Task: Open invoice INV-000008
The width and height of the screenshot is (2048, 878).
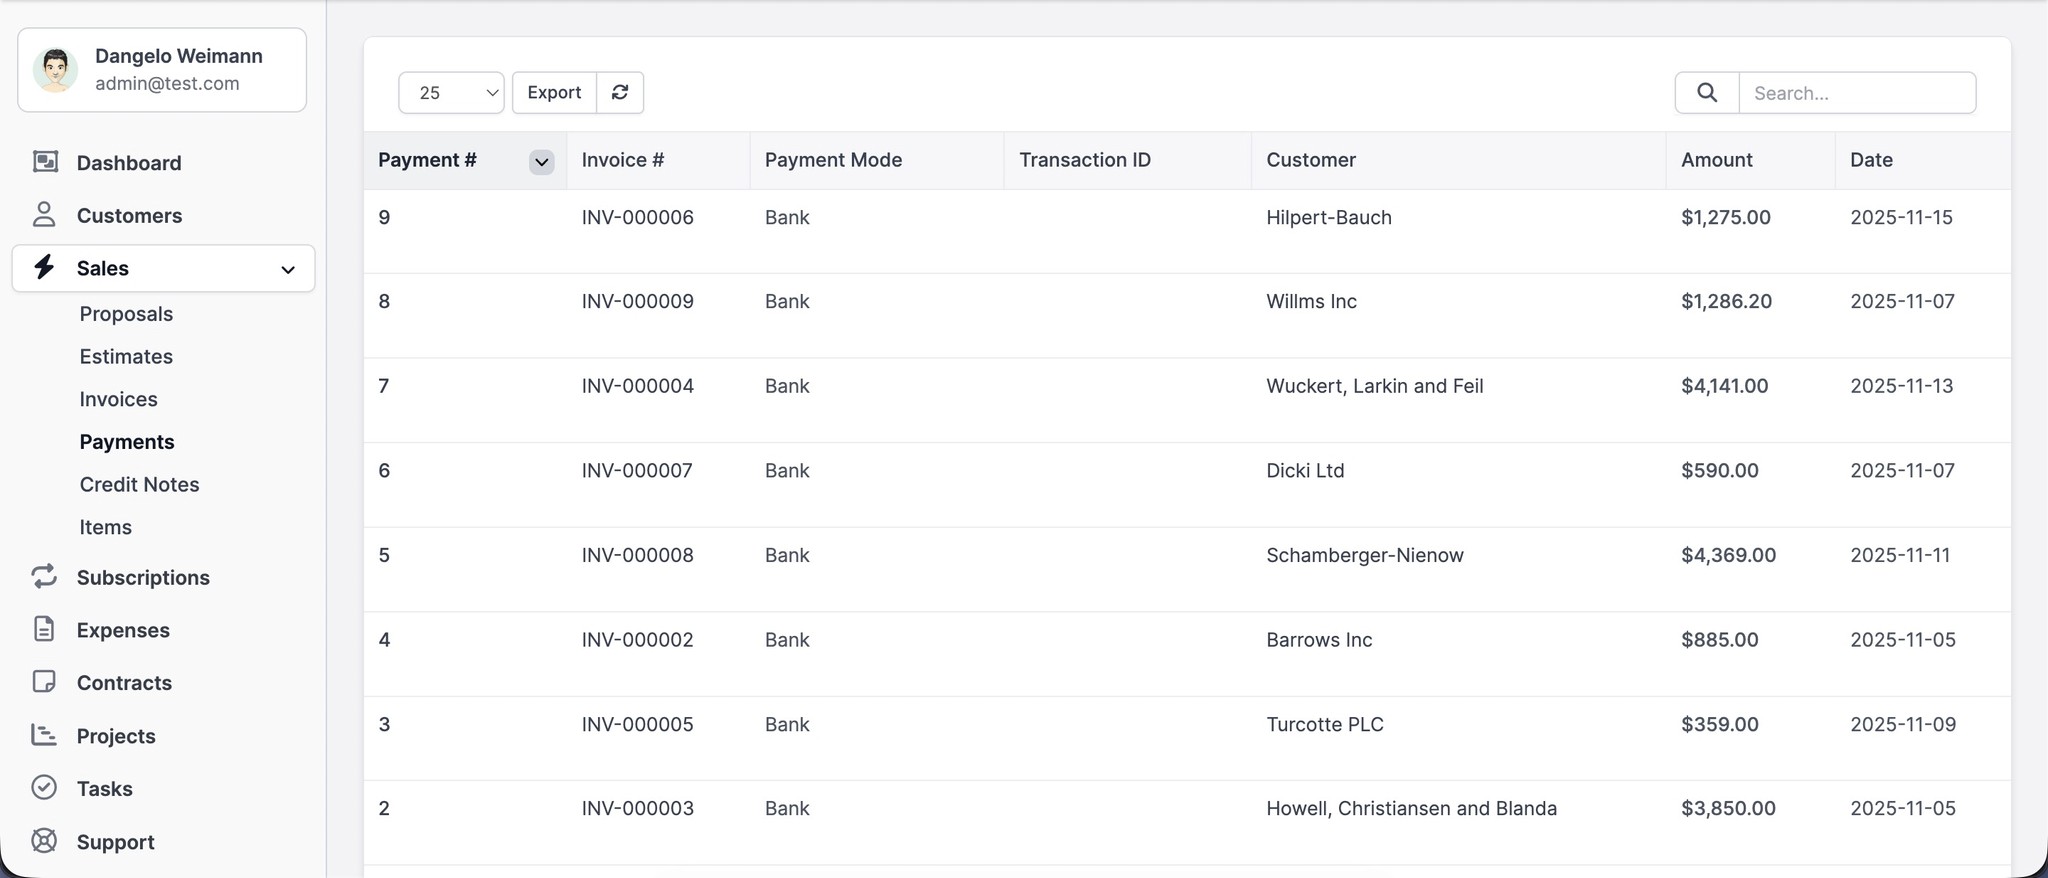Action: 638,555
